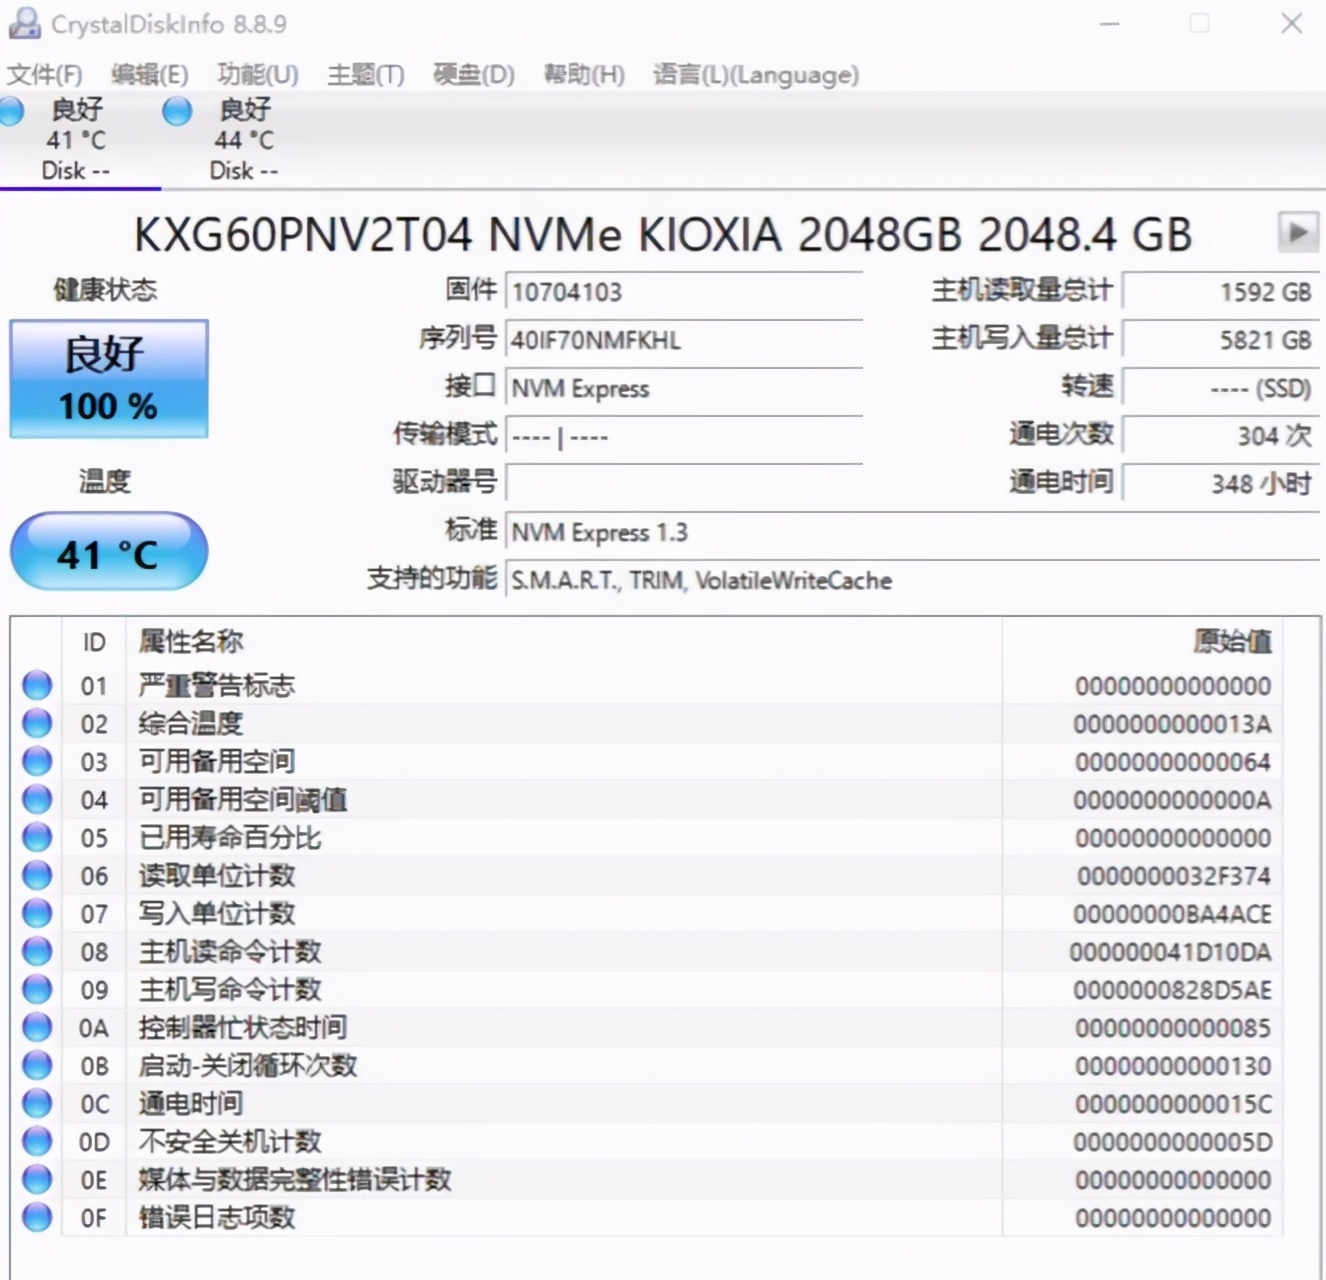Click the status indicator next to 综合温度
The height and width of the screenshot is (1280, 1326).
[x=36, y=723]
